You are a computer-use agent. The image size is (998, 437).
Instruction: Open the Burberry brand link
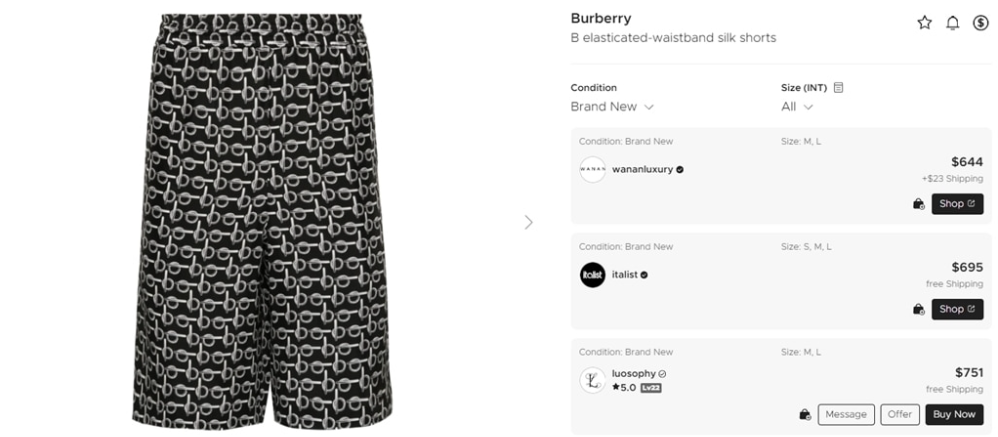coord(600,18)
